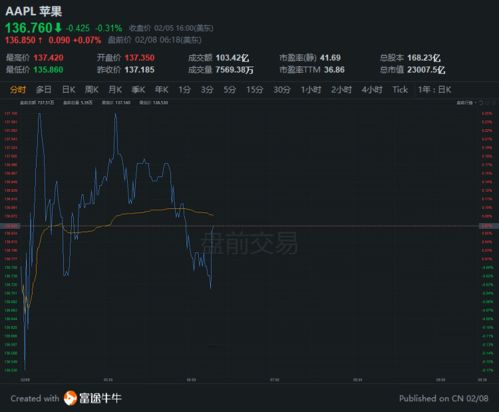Expand the 盘前行情 dropdown above the chart
The height and width of the screenshot is (412, 499).
click(467, 103)
